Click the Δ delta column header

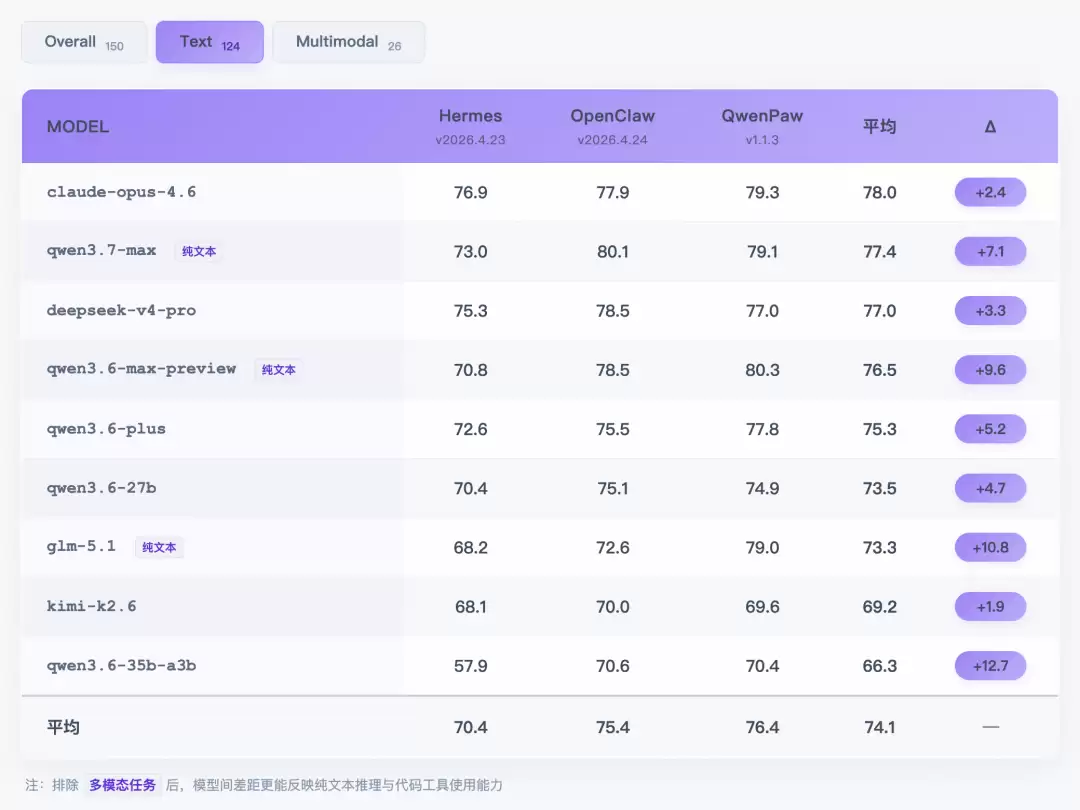click(990, 127)
